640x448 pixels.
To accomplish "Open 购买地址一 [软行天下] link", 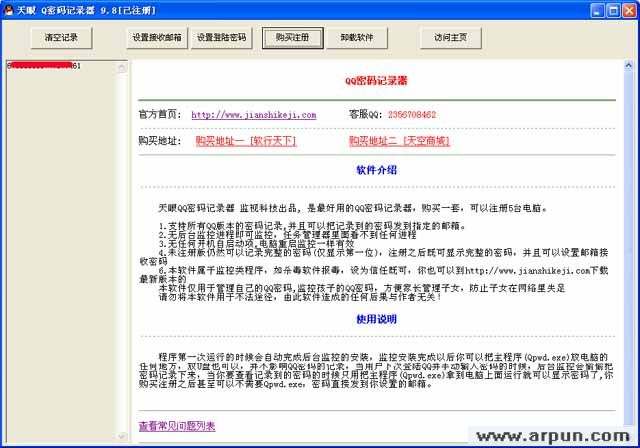I will [246, 141].
